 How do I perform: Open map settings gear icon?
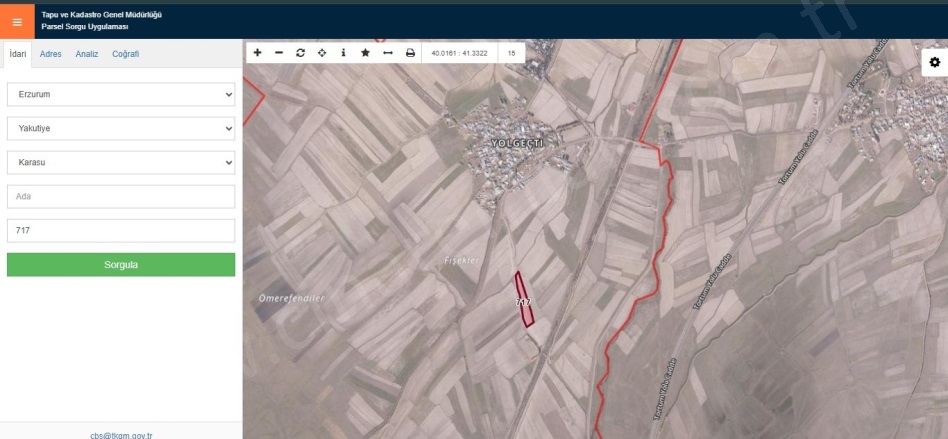[934, 62]
